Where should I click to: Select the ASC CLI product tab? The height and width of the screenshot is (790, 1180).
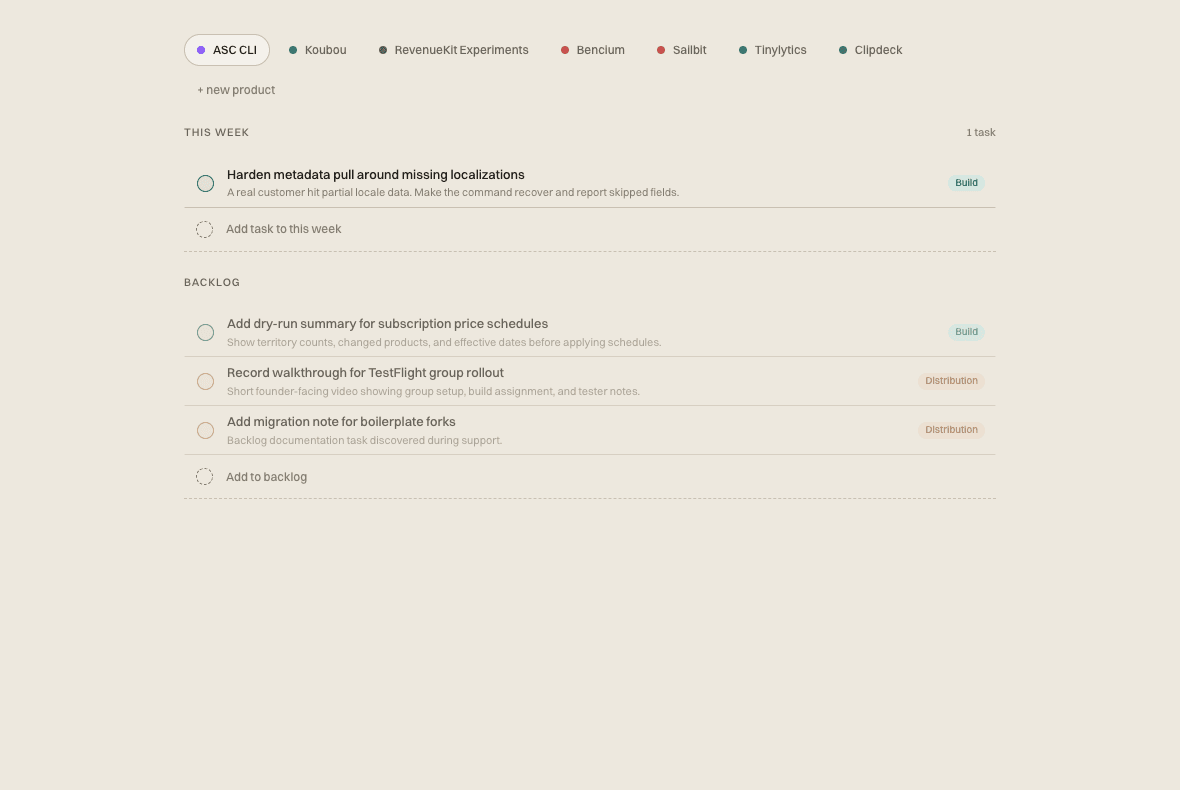click(x=227, y=50)
